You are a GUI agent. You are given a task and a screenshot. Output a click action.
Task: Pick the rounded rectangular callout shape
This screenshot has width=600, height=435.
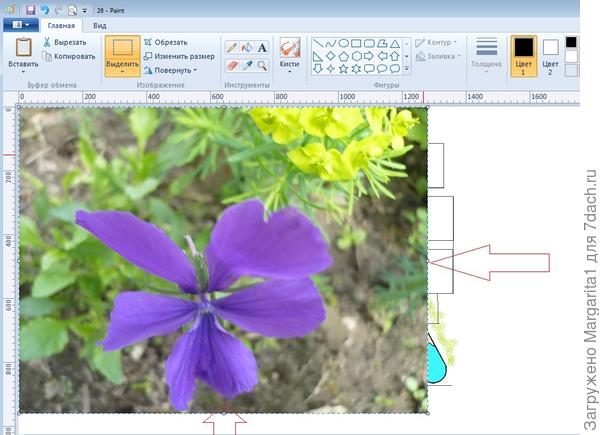(369, 69)
